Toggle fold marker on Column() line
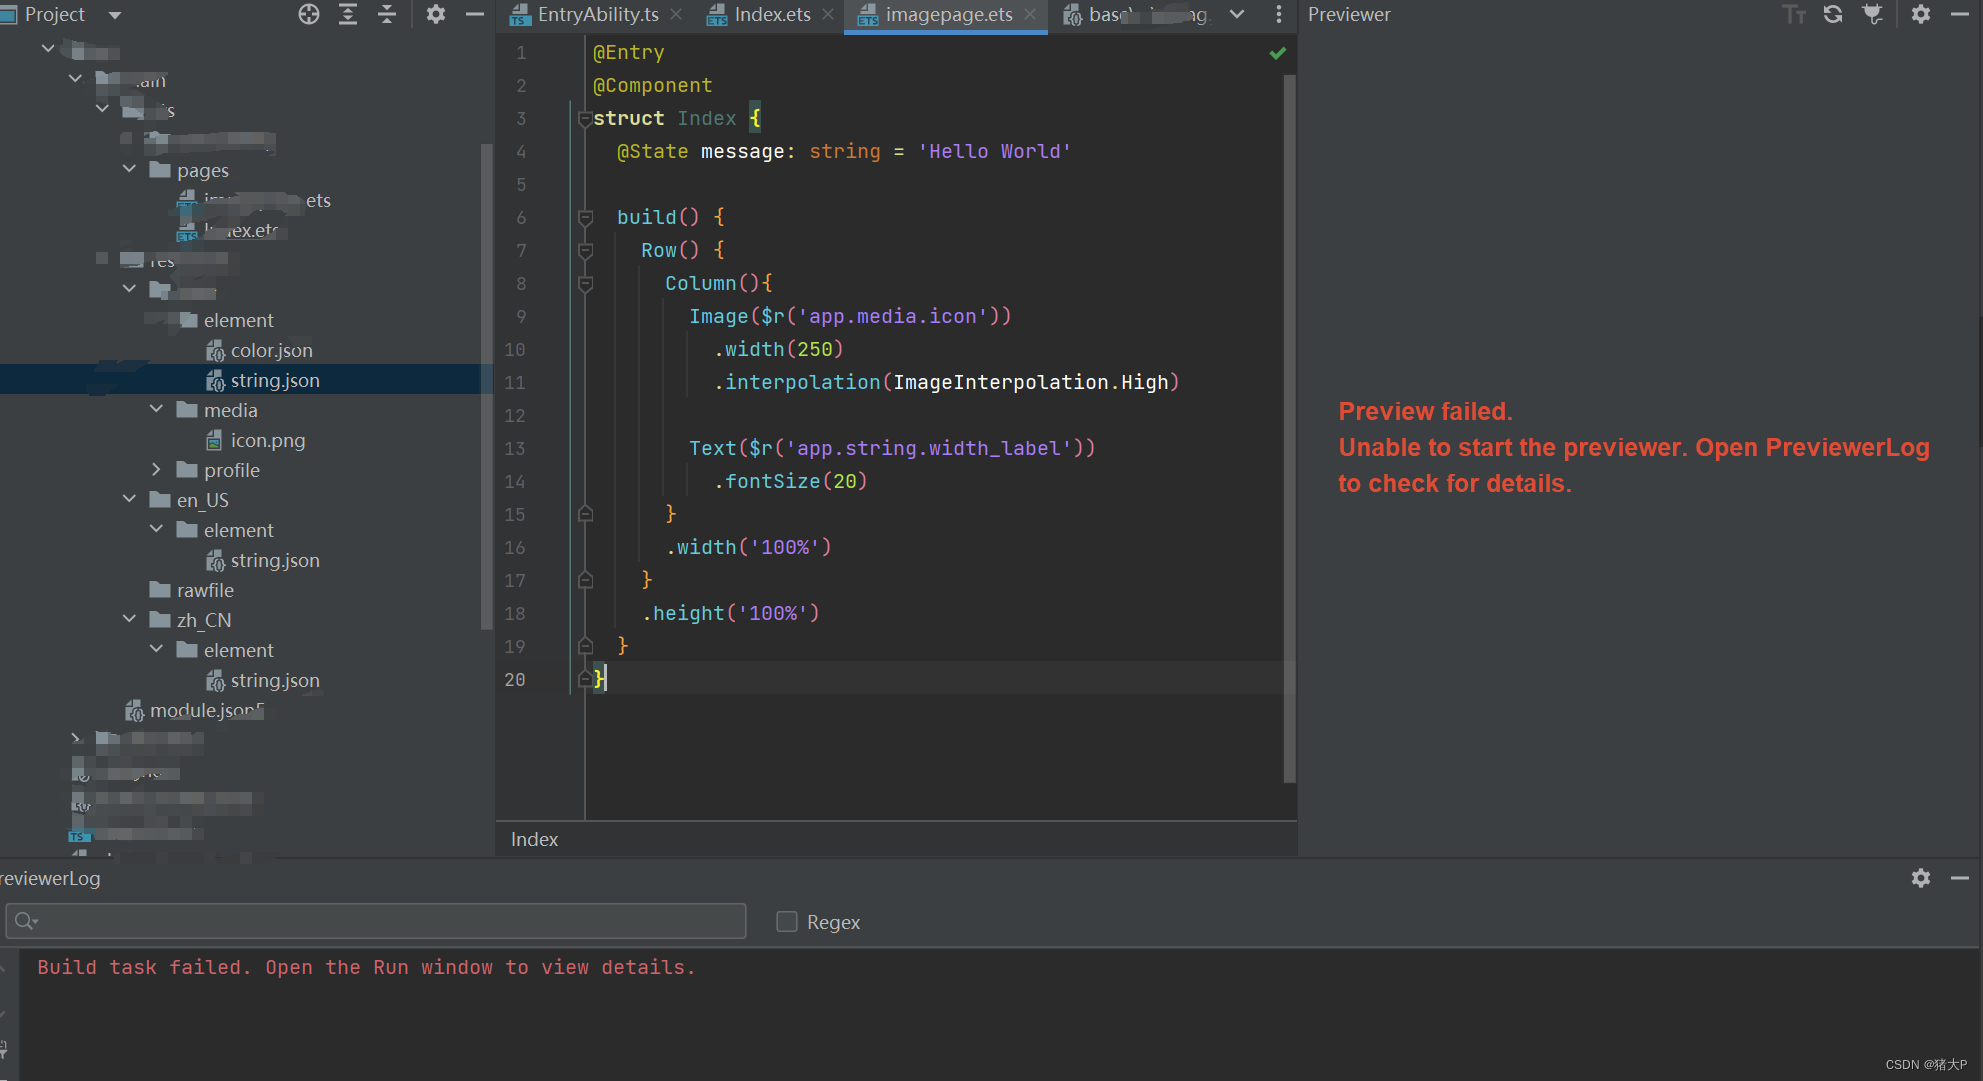The height and width of the screenshot is (1081, 1983). coord(586,283)
